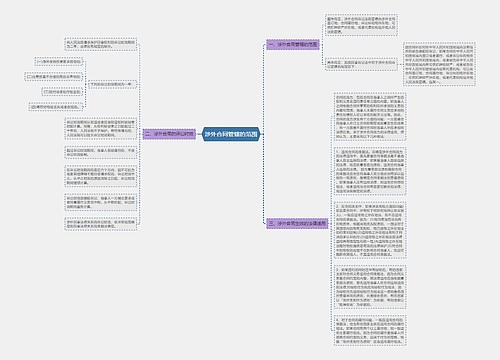Click the note beginning 合同的效力
Screen dimensions: 500x360
tap(370, 117)
